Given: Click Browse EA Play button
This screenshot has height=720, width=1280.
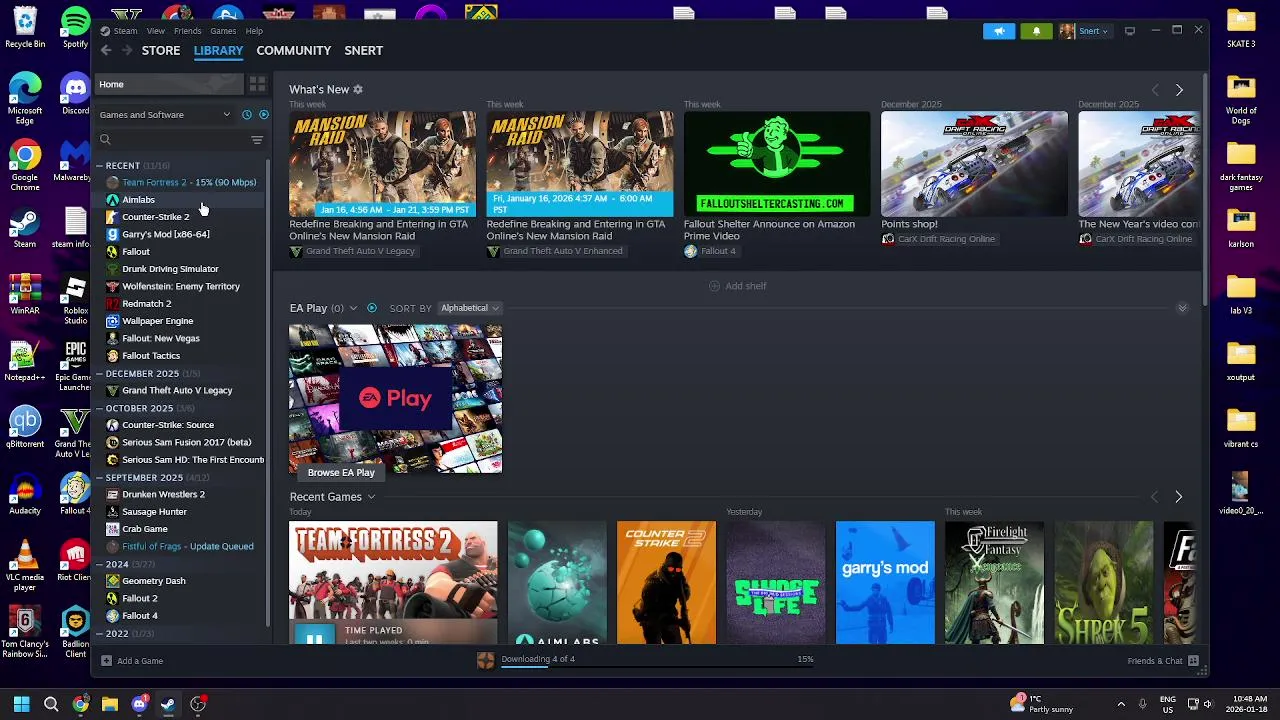Looking at the screenshot, I should (341, 472).
